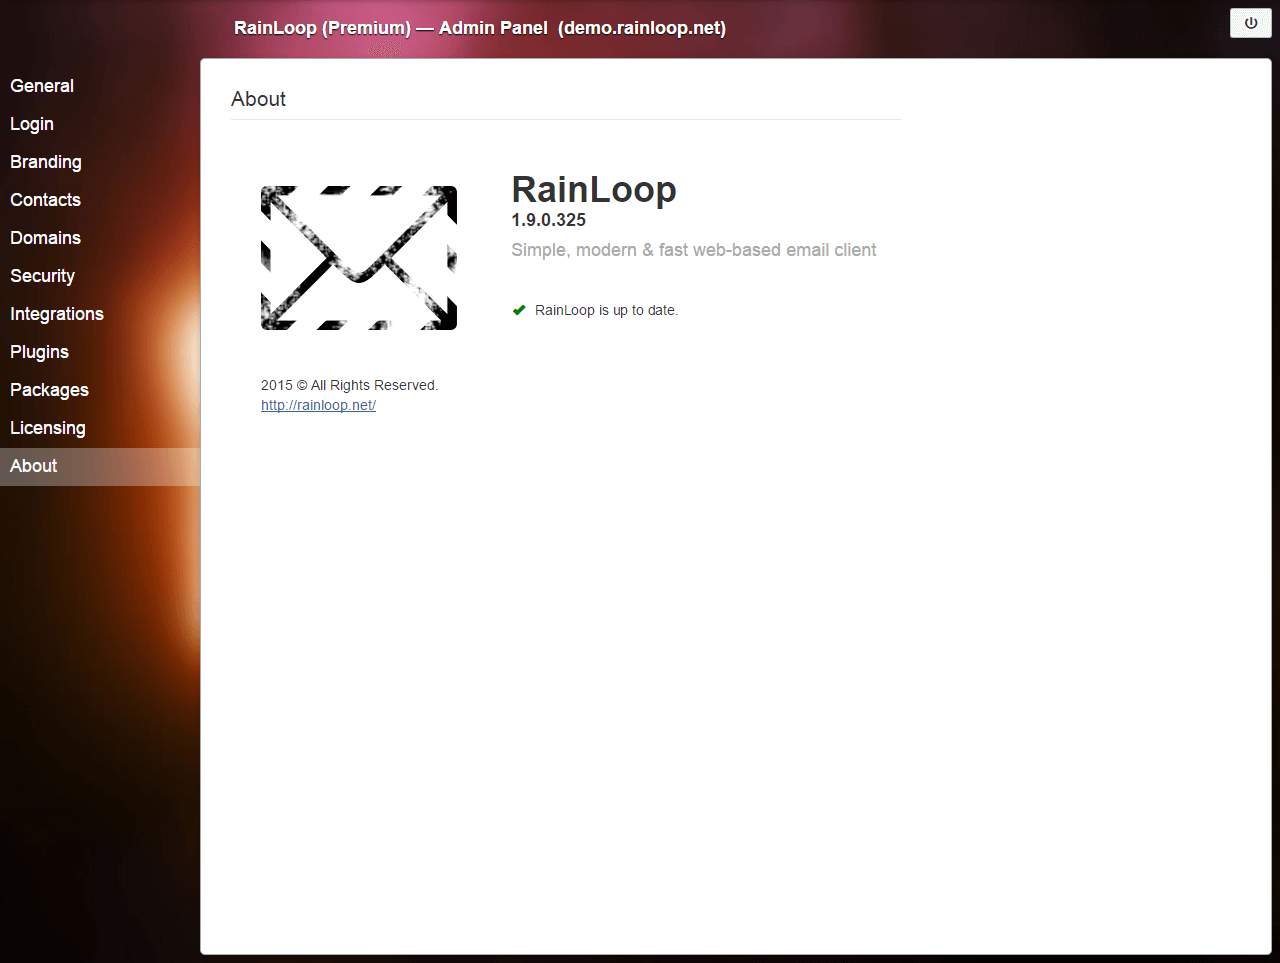The height and width of the screenshot is (963, 1280).
Task: Click the power logout icon button
Action: coord(1250,23)
